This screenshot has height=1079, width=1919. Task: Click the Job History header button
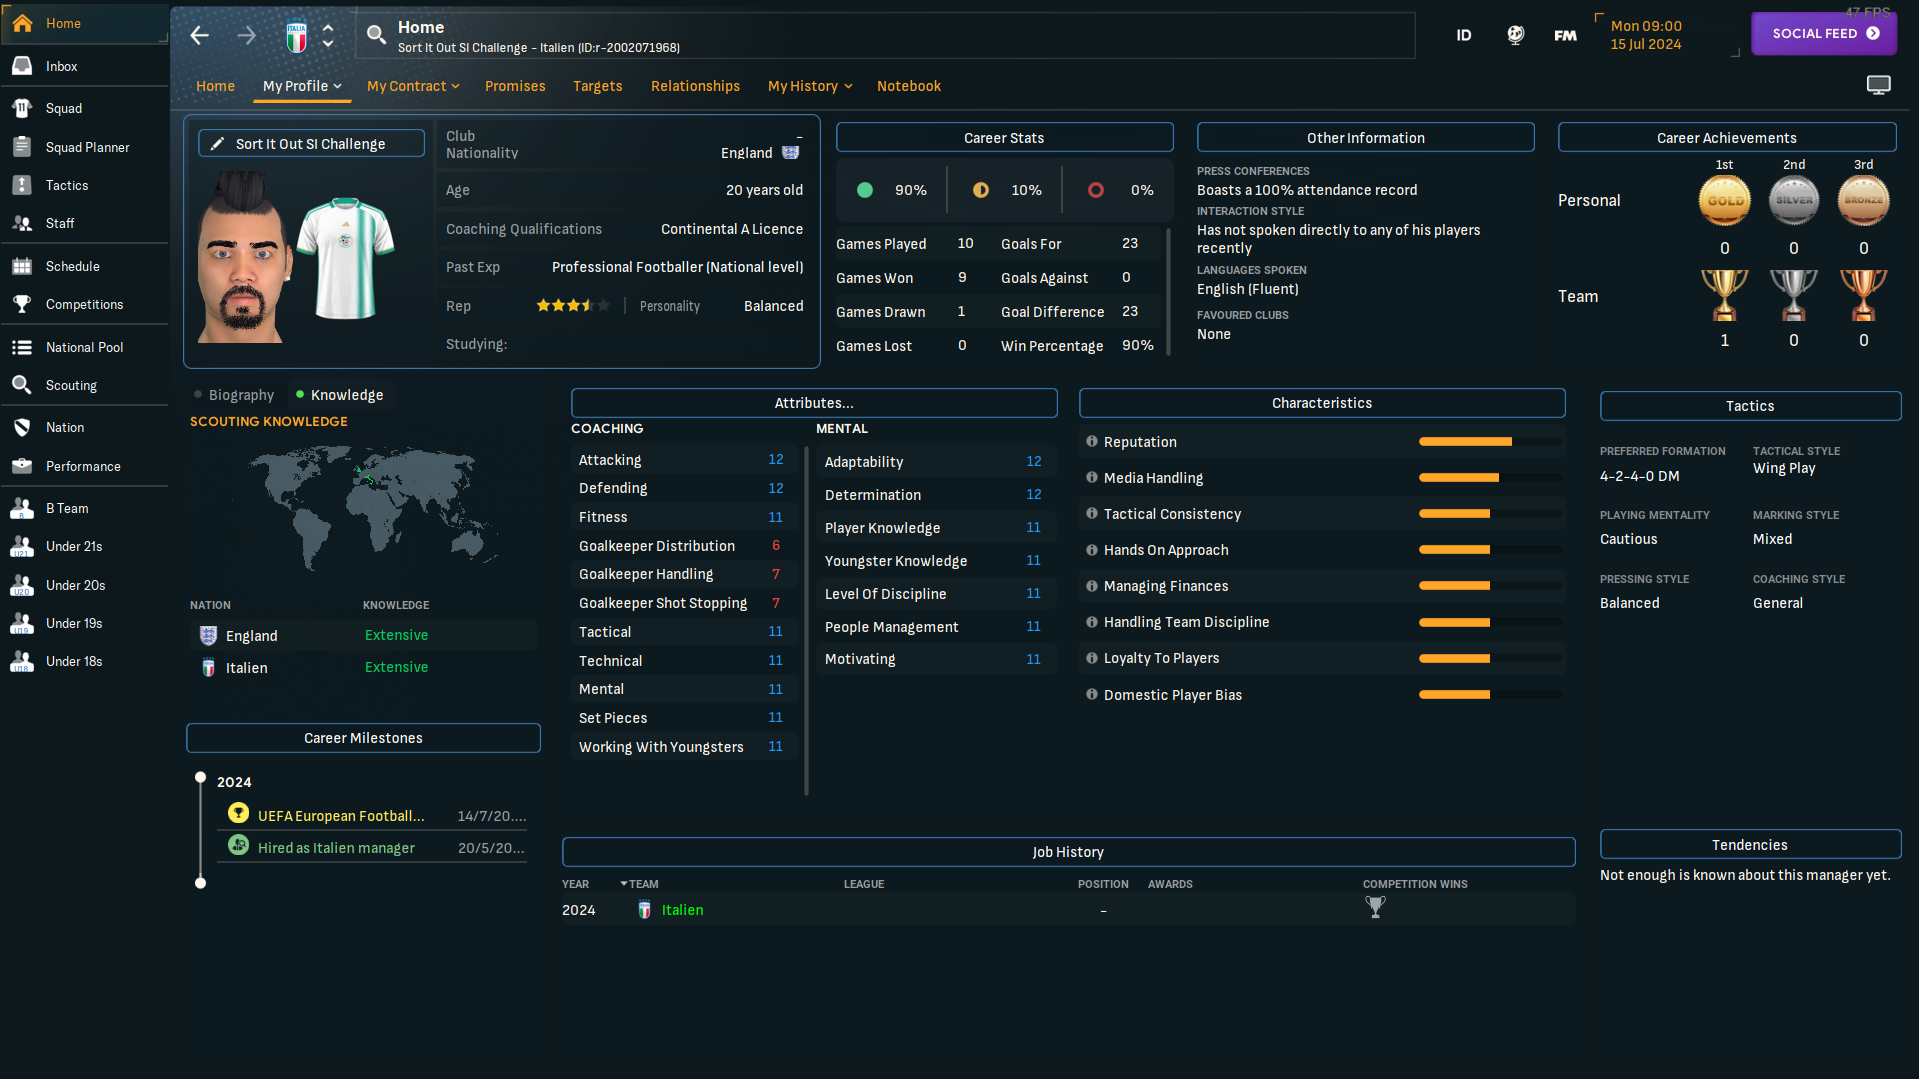pos(1068,852)
